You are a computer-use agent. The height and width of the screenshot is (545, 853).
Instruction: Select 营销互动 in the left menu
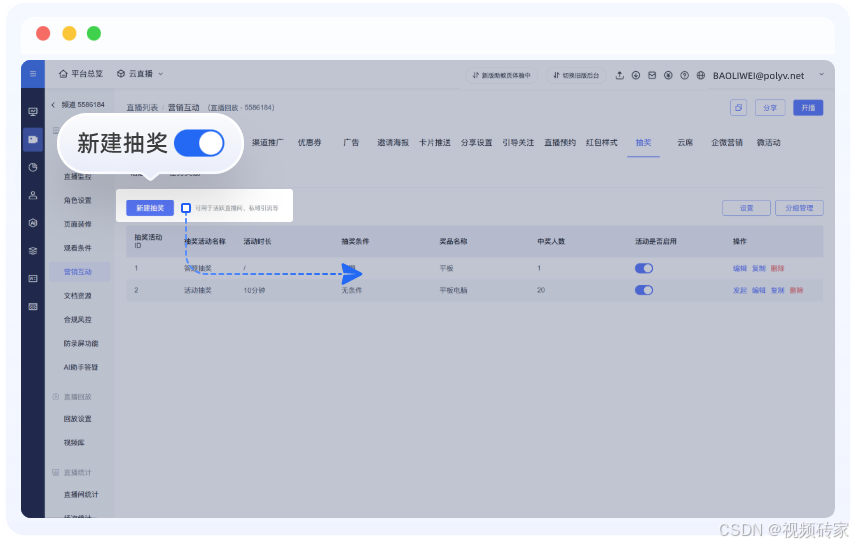coord(79,272)
